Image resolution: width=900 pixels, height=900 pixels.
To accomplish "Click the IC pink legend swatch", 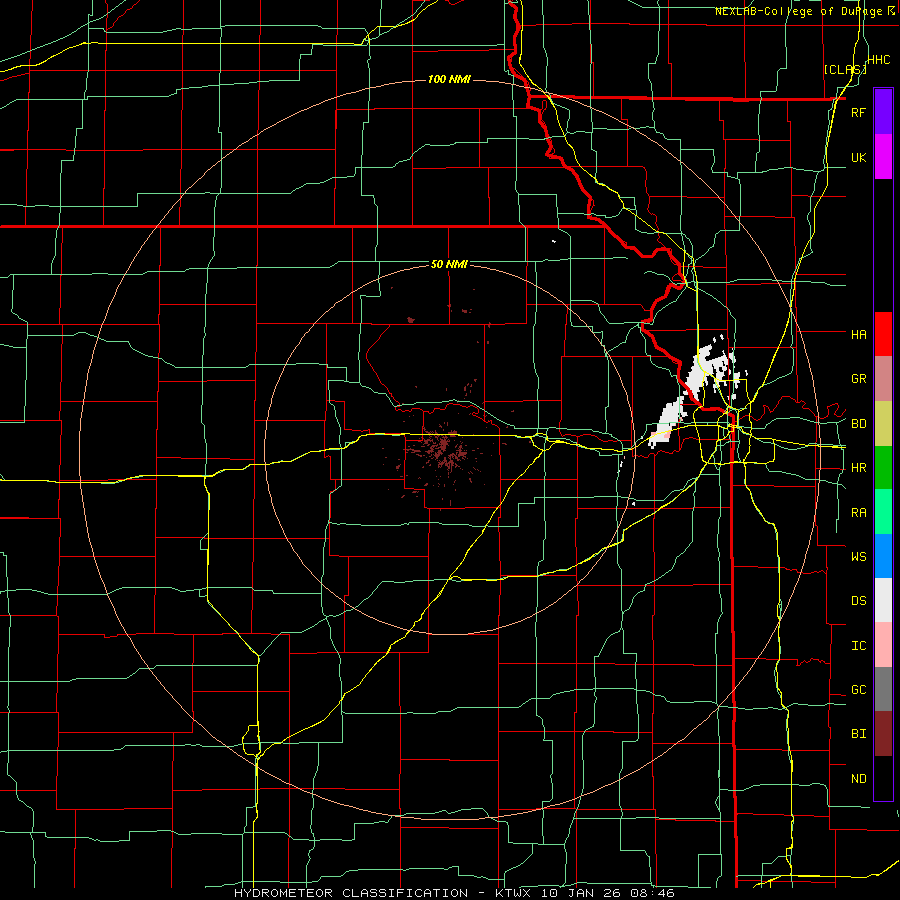I will pyautogui.click(x=883, y=645).
